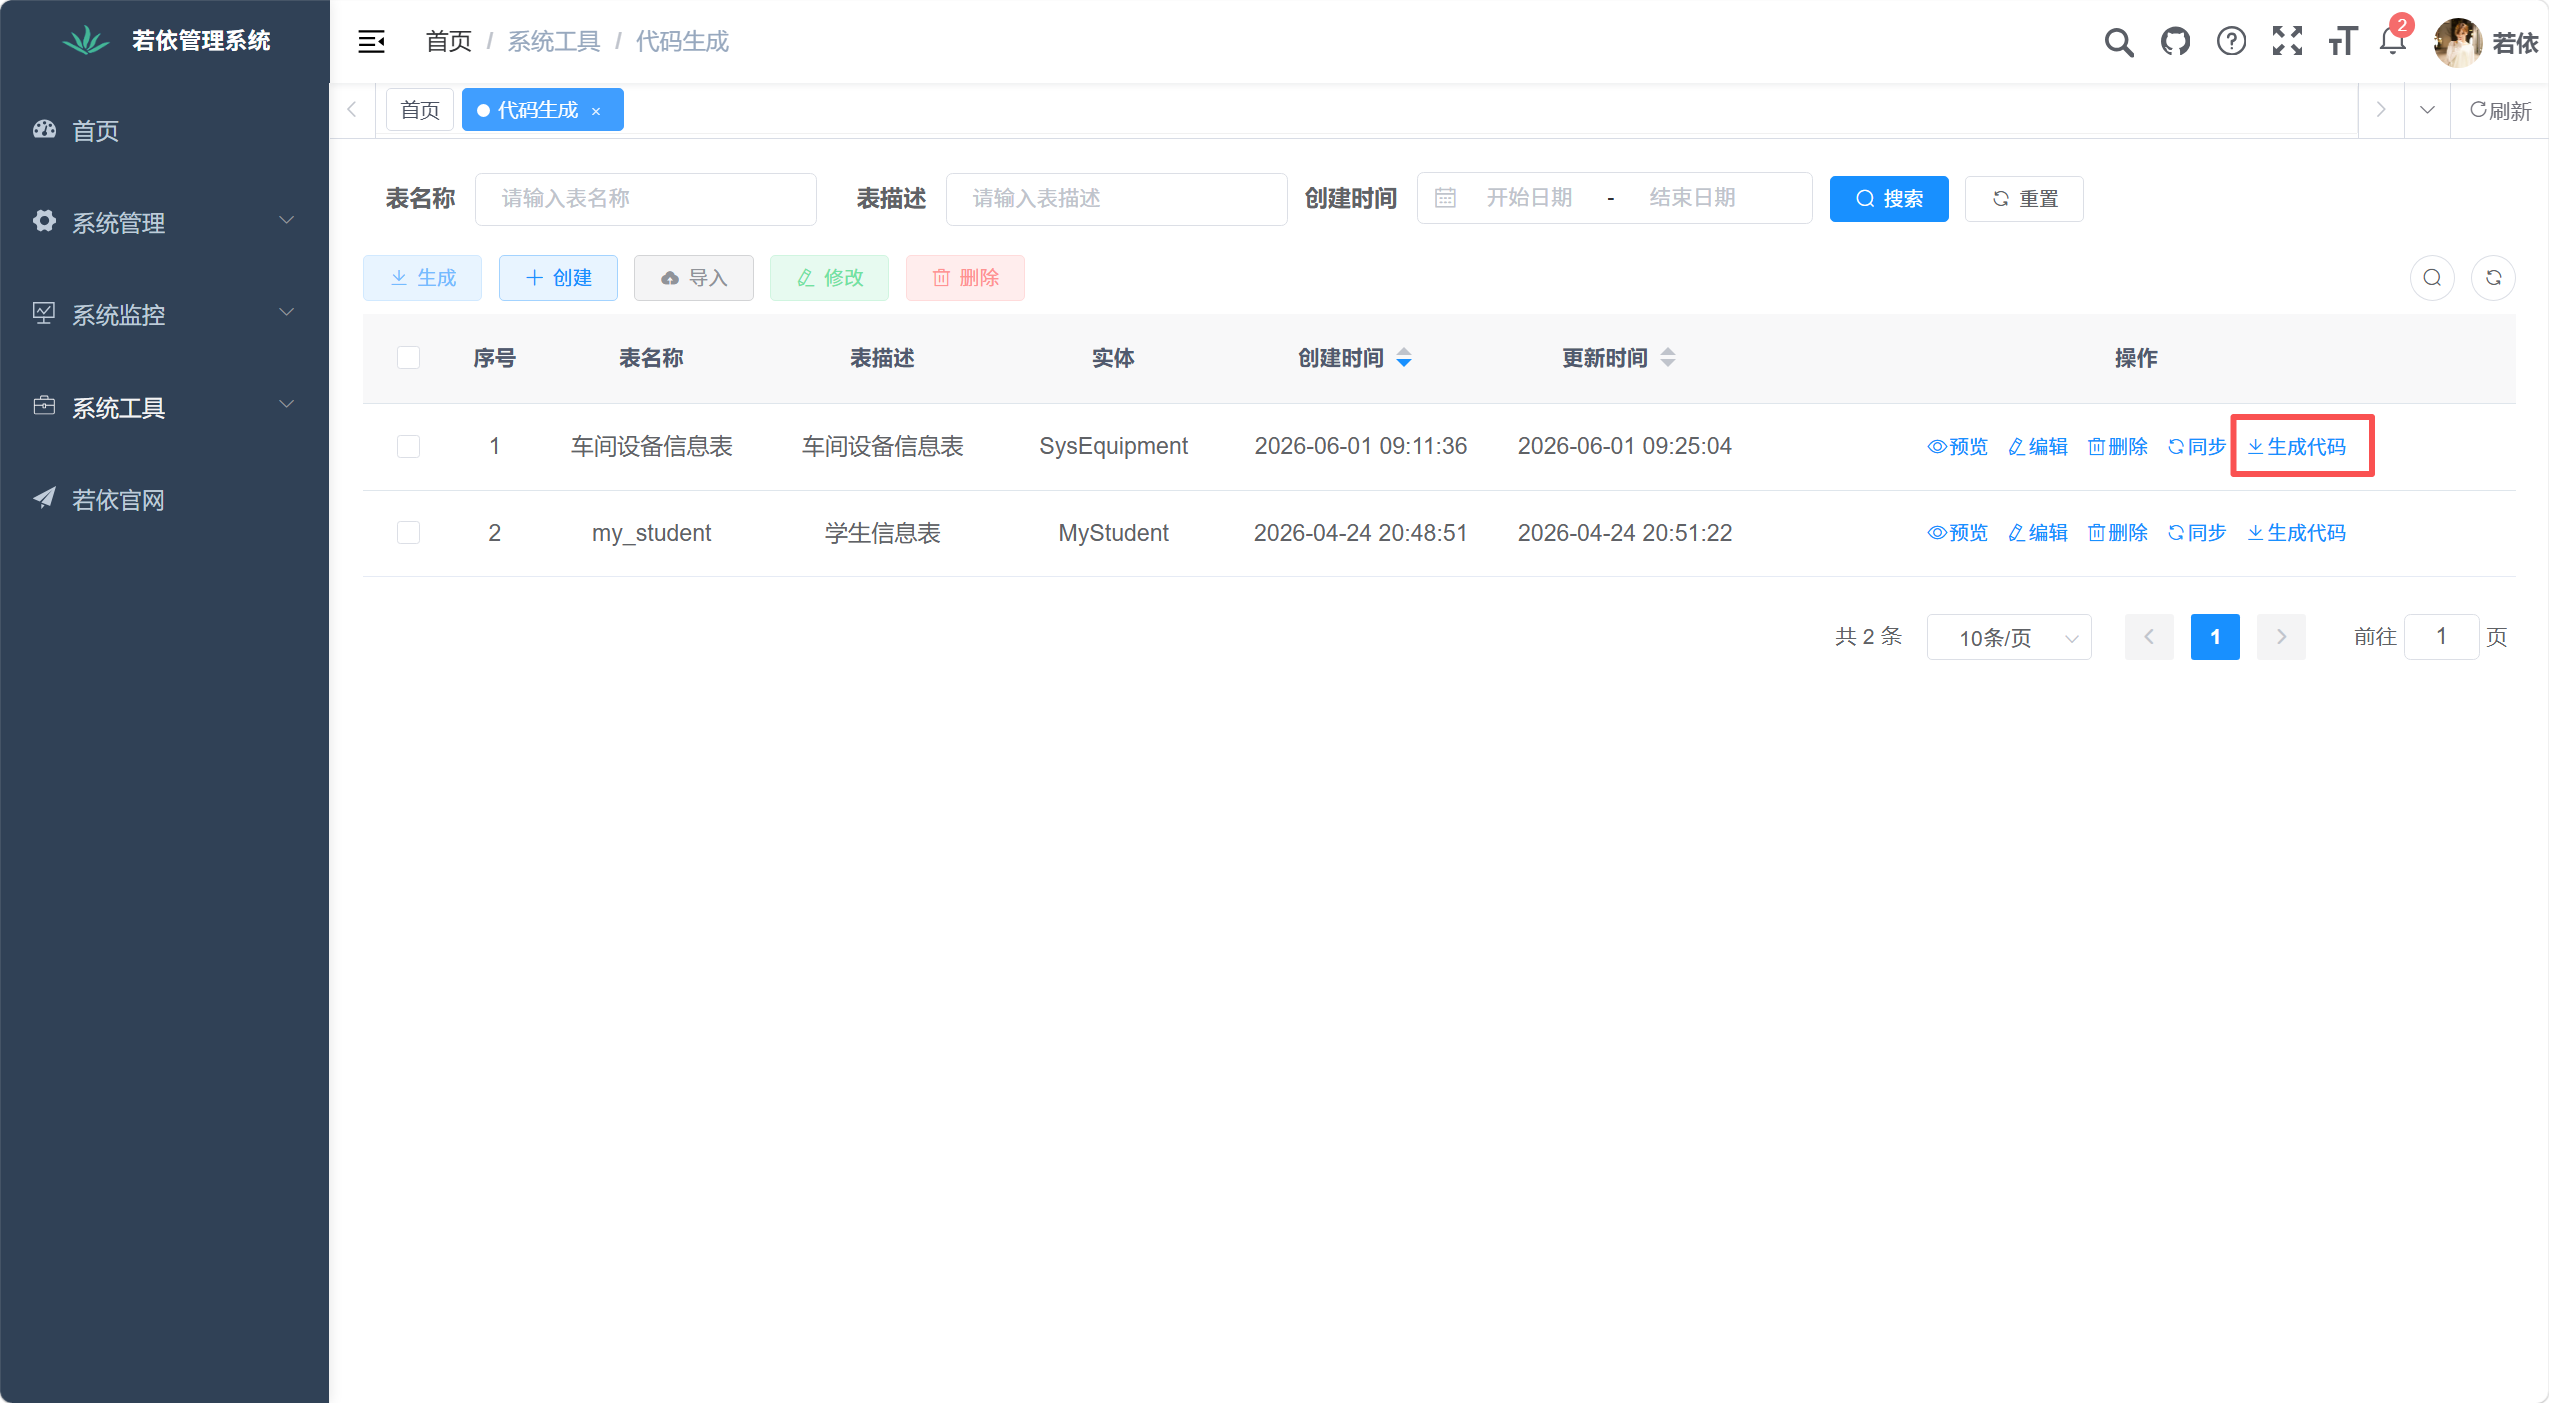Toggle the search bar visibility round icon
This screenshot has height=1403, width=2549.
point(2432,278)
